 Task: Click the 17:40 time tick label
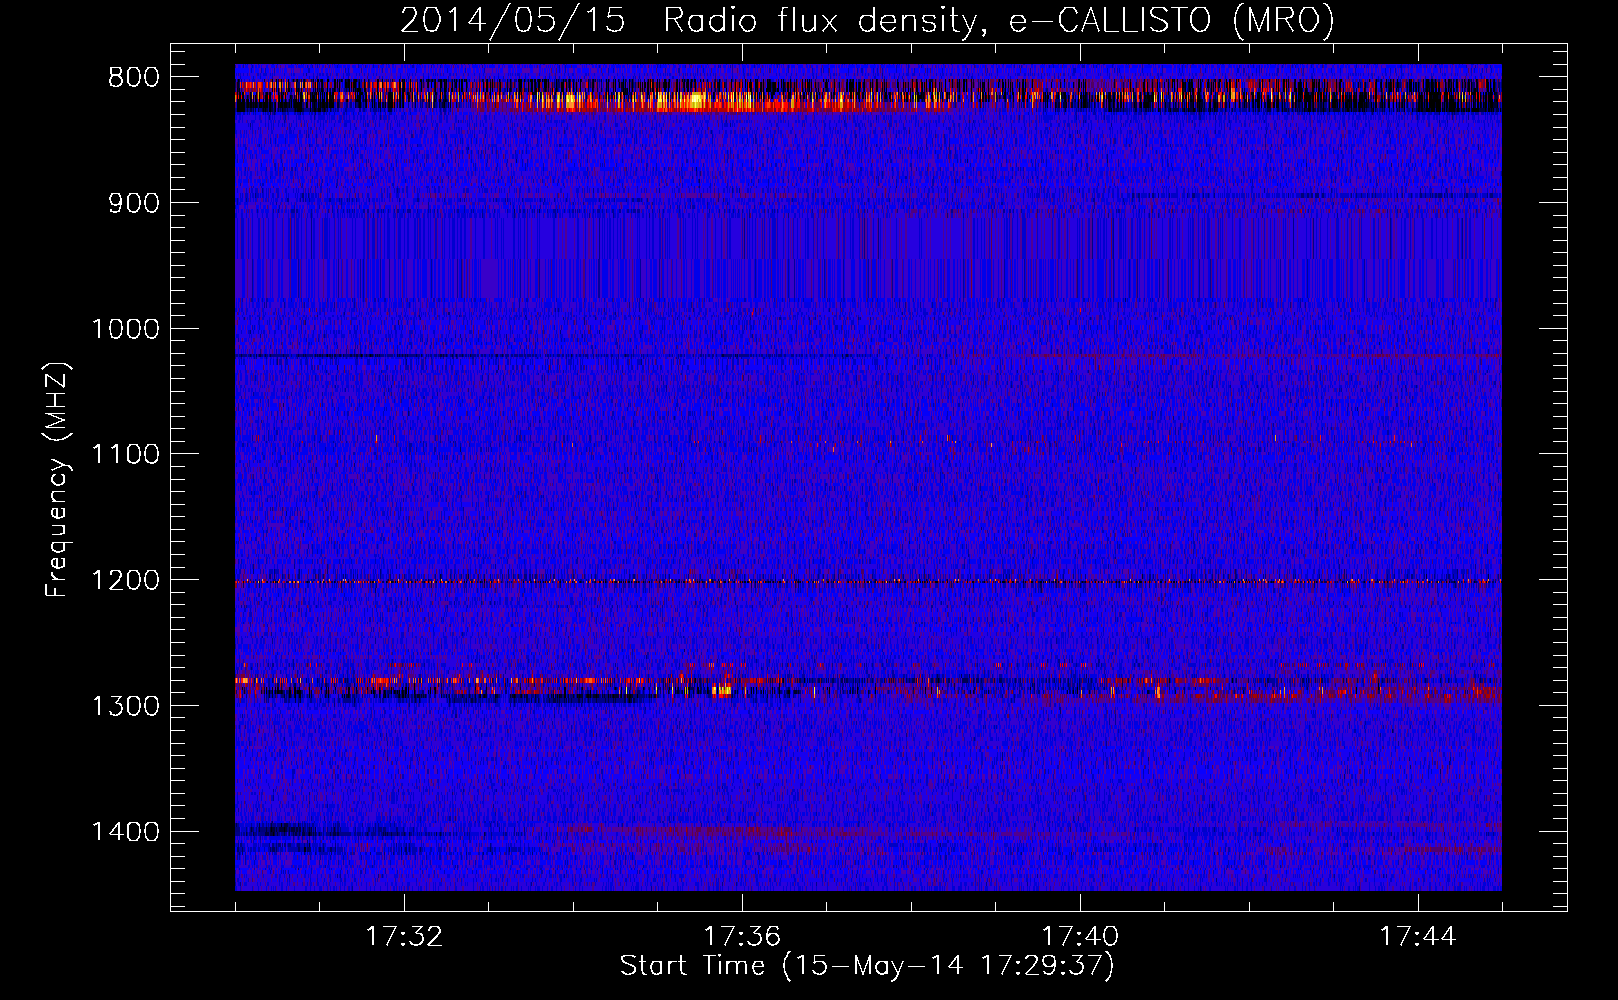coord(1080,937)
